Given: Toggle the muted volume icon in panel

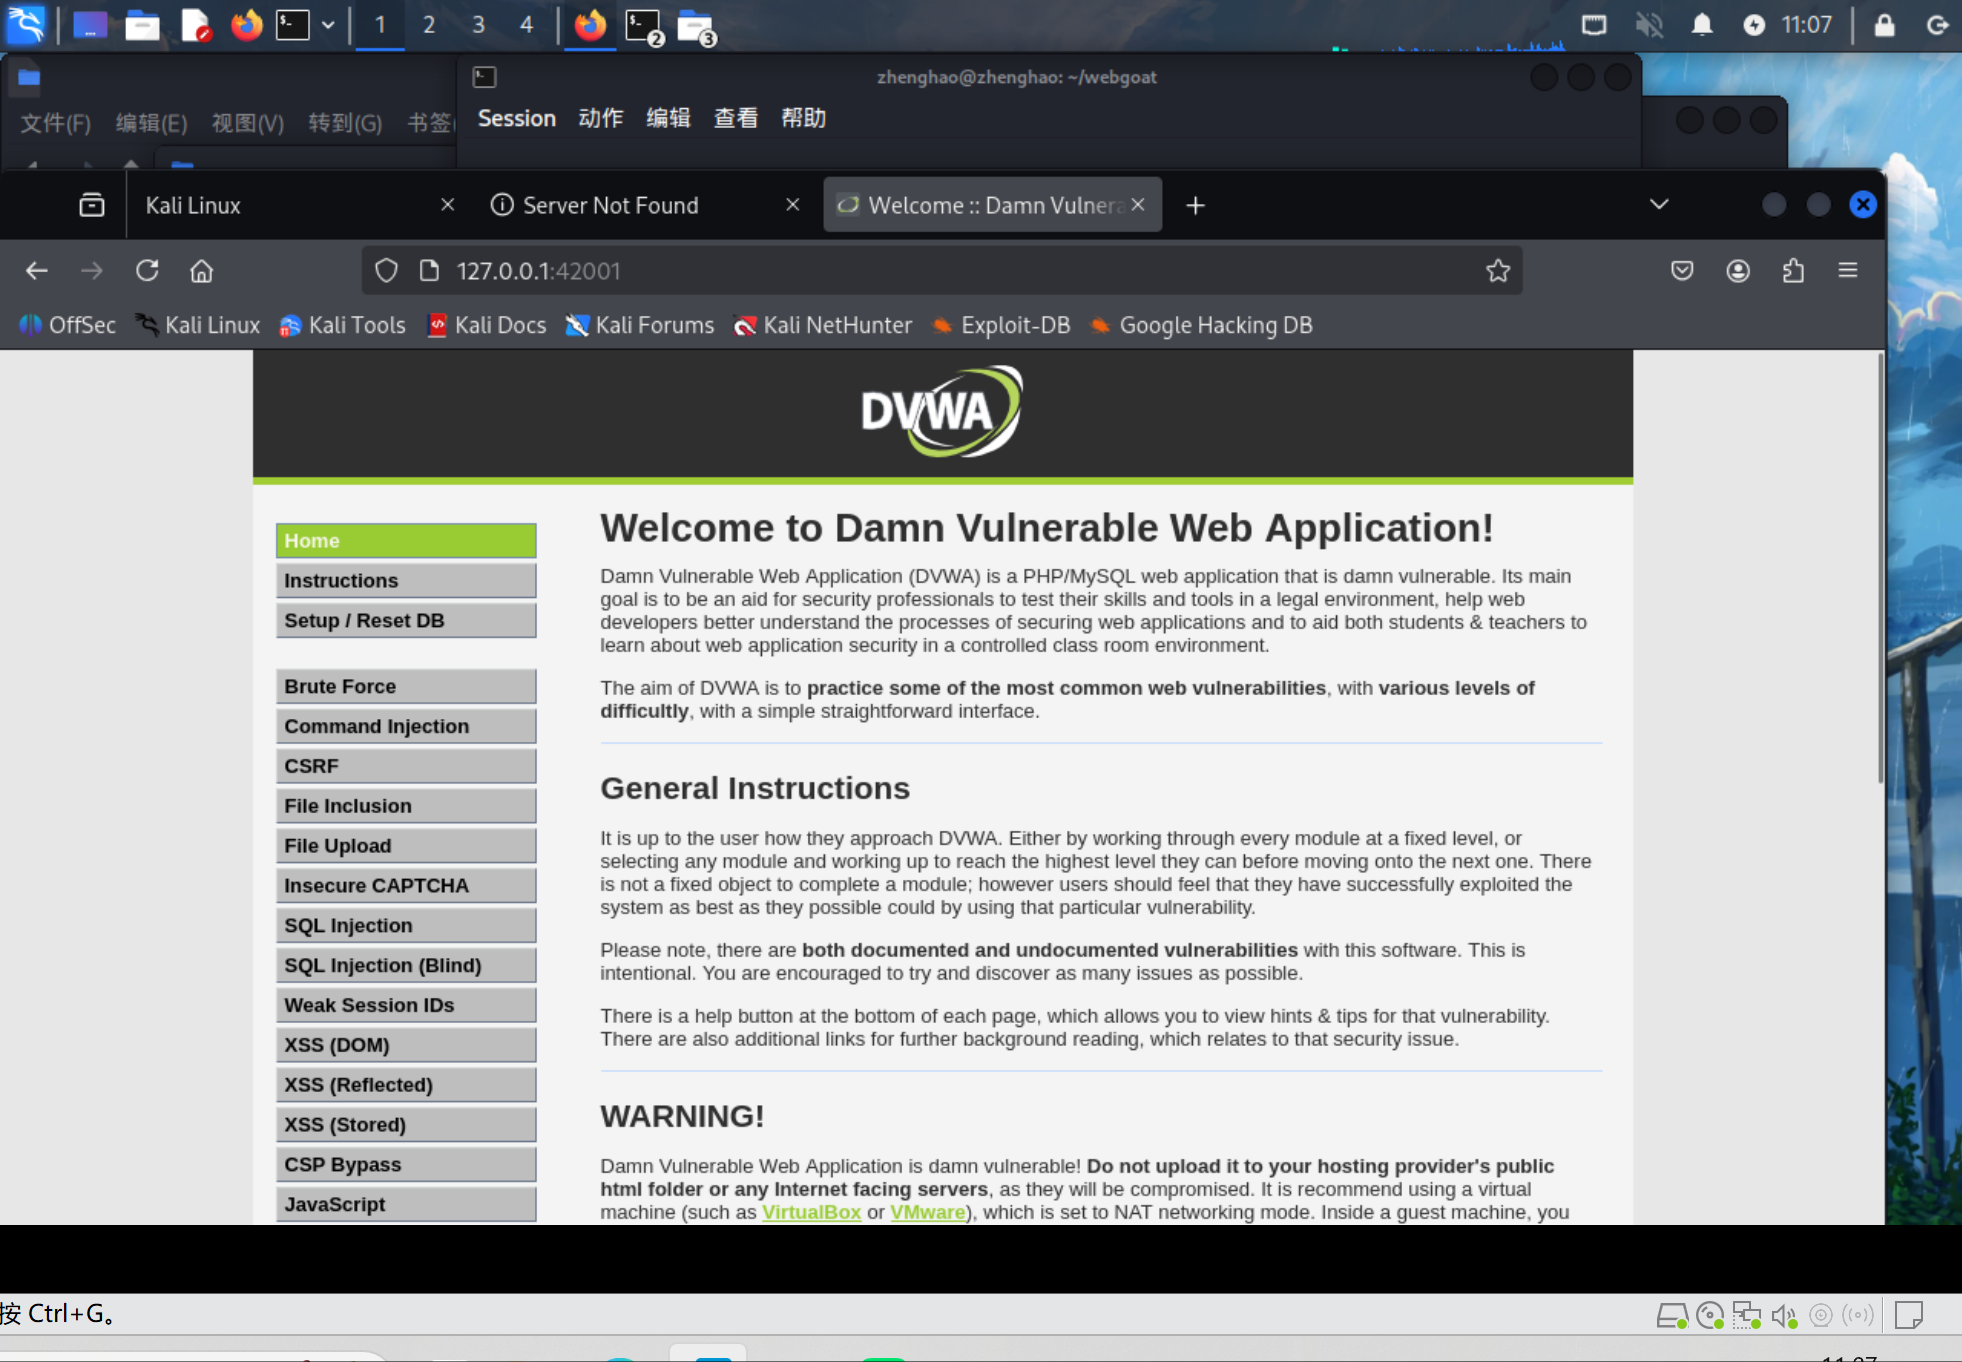Looking at the screenshot, I should coord(1649,25).
